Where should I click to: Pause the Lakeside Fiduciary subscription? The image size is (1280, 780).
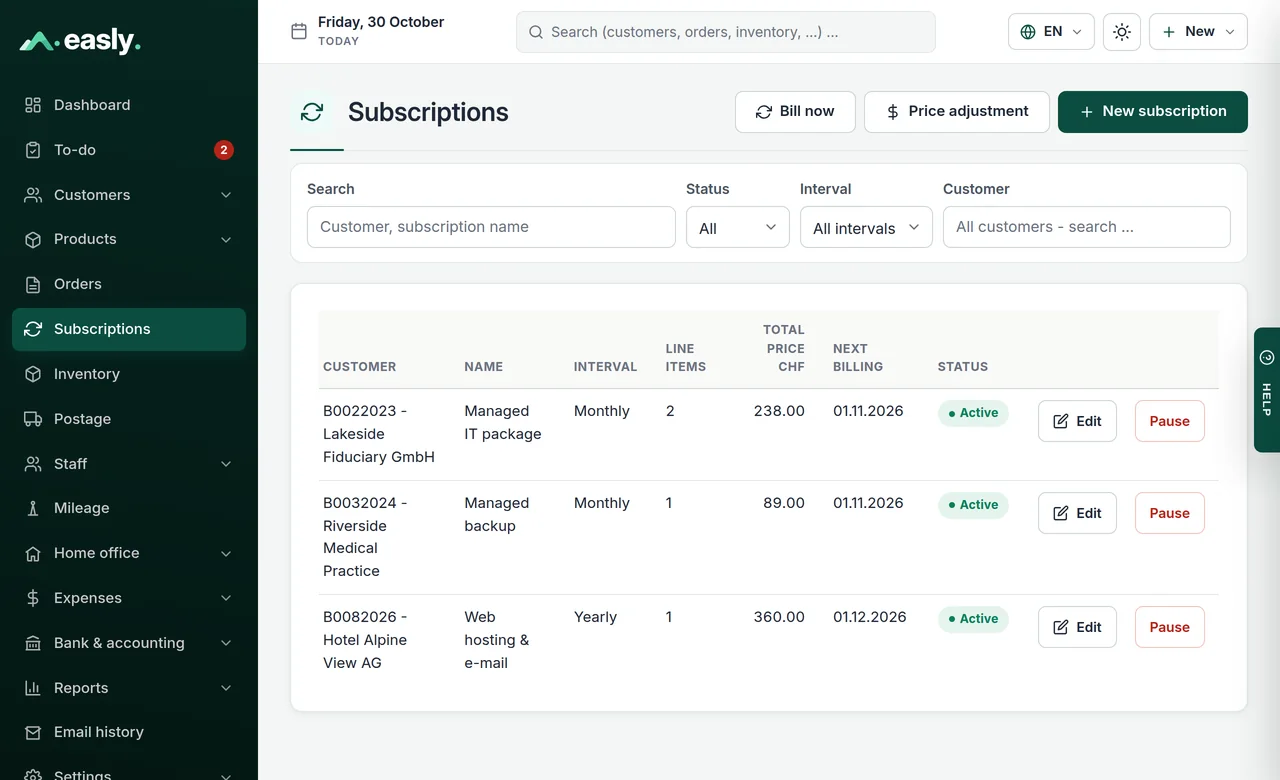1170,421
